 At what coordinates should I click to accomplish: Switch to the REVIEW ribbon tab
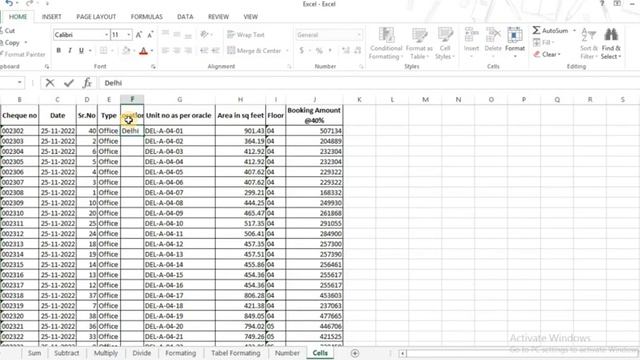[218, 17]
